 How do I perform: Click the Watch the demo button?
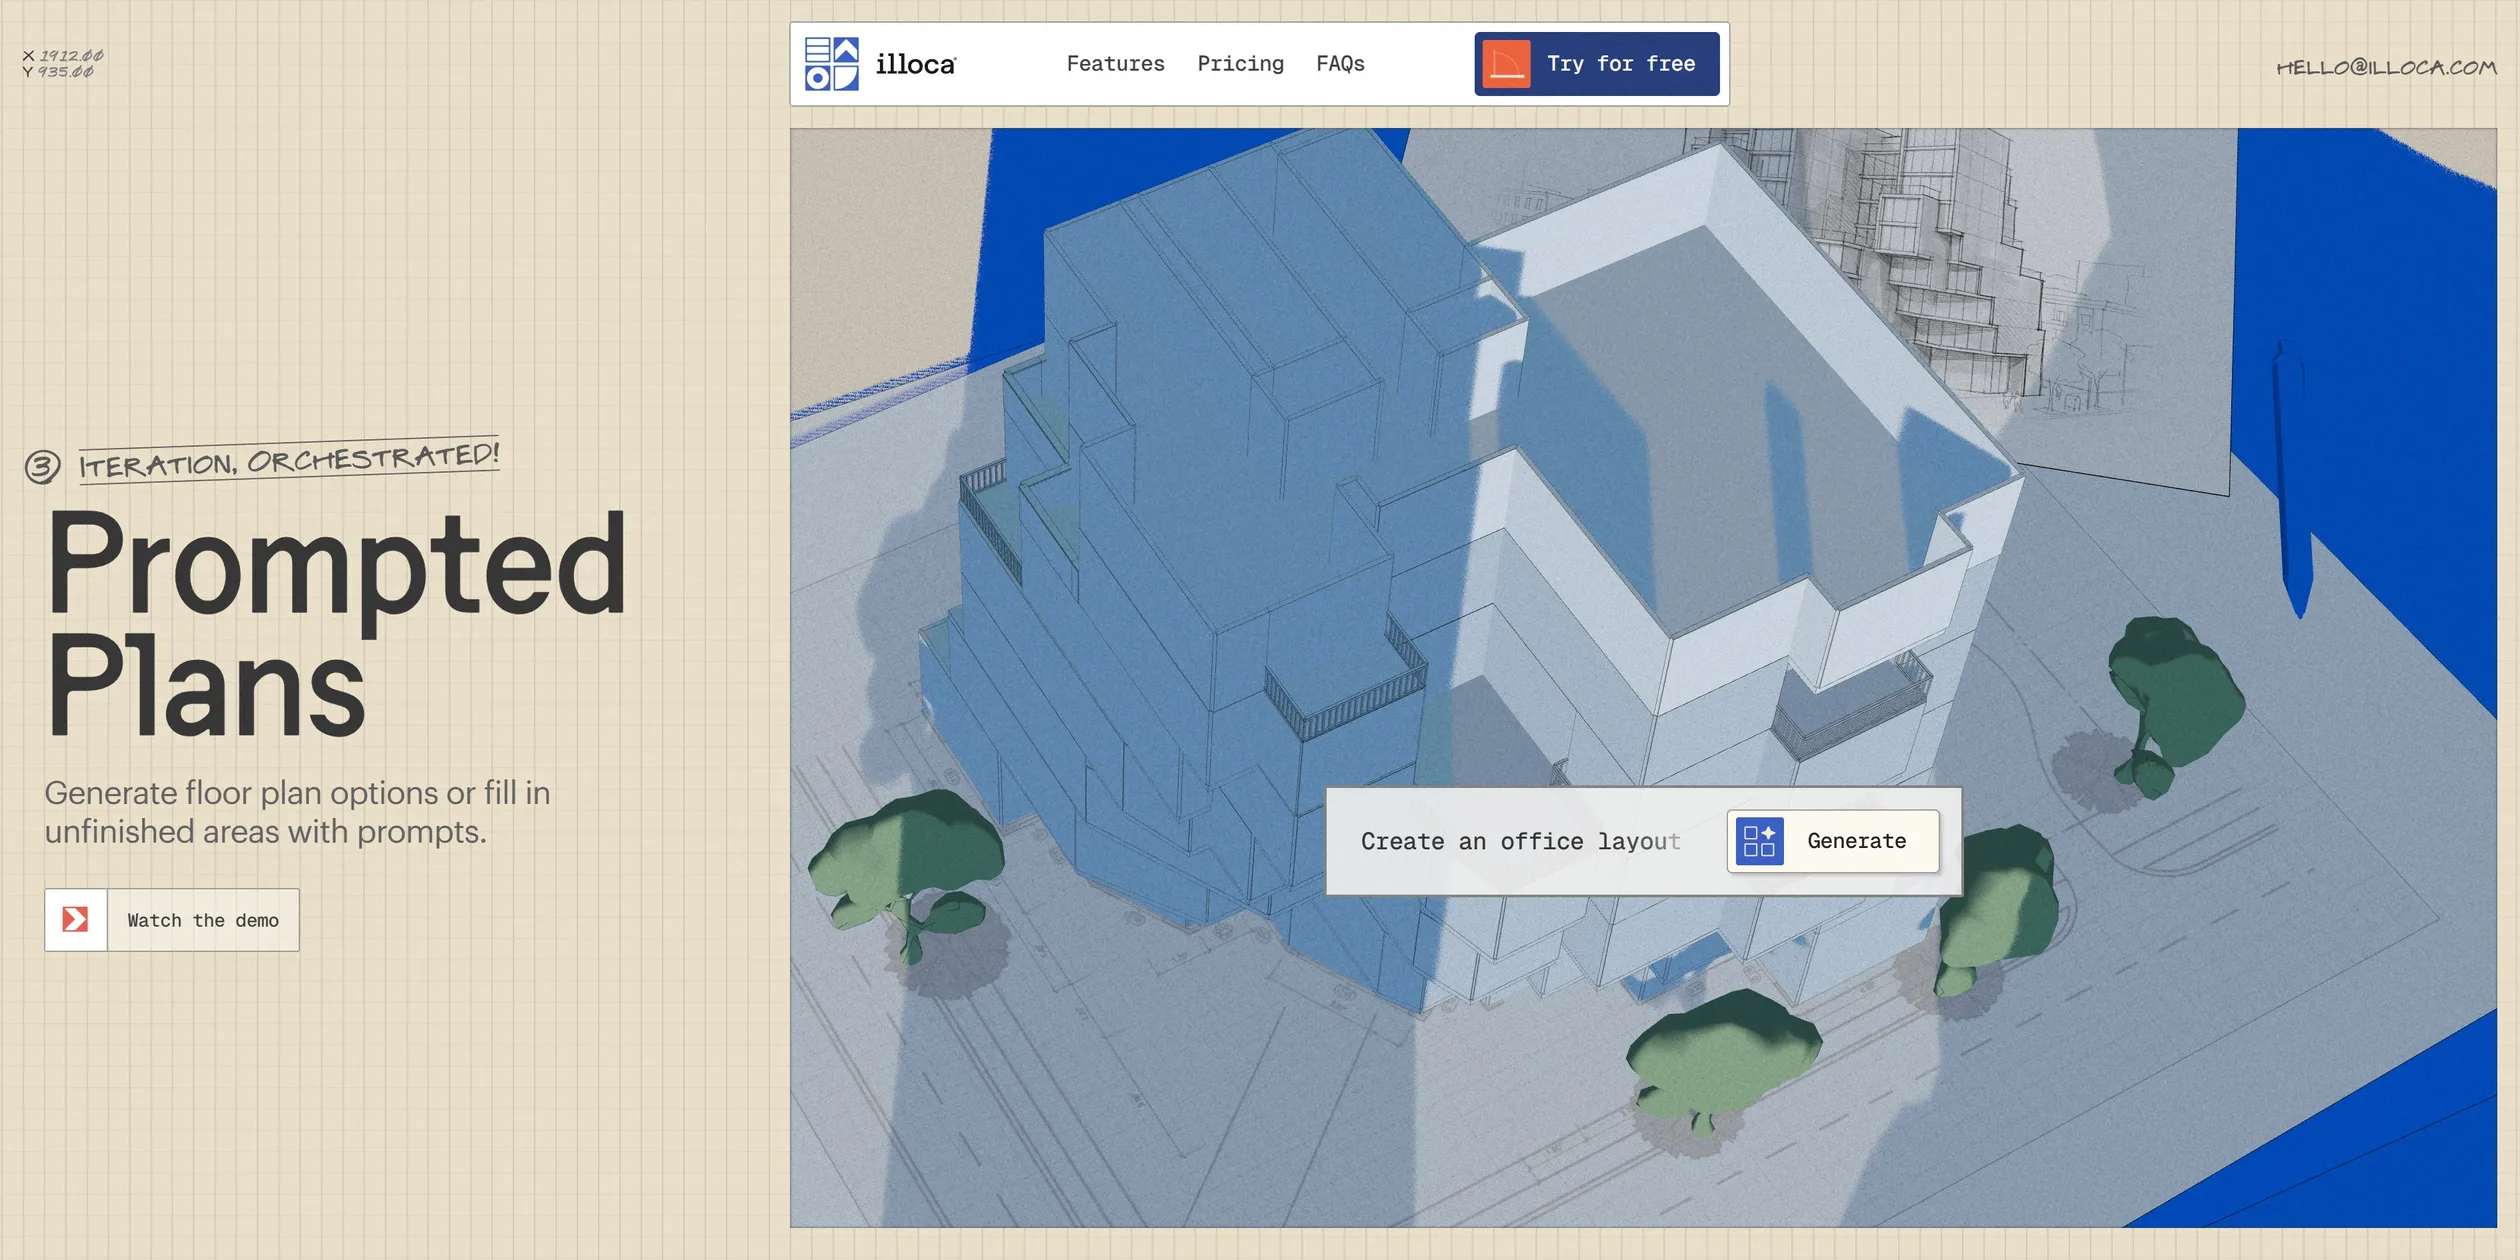coord(172,920)
